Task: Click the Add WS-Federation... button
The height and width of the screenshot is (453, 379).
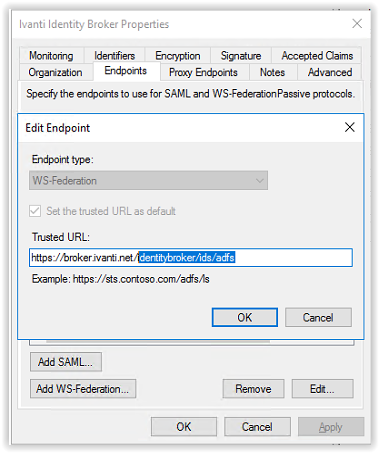Action: pos(83,389)
